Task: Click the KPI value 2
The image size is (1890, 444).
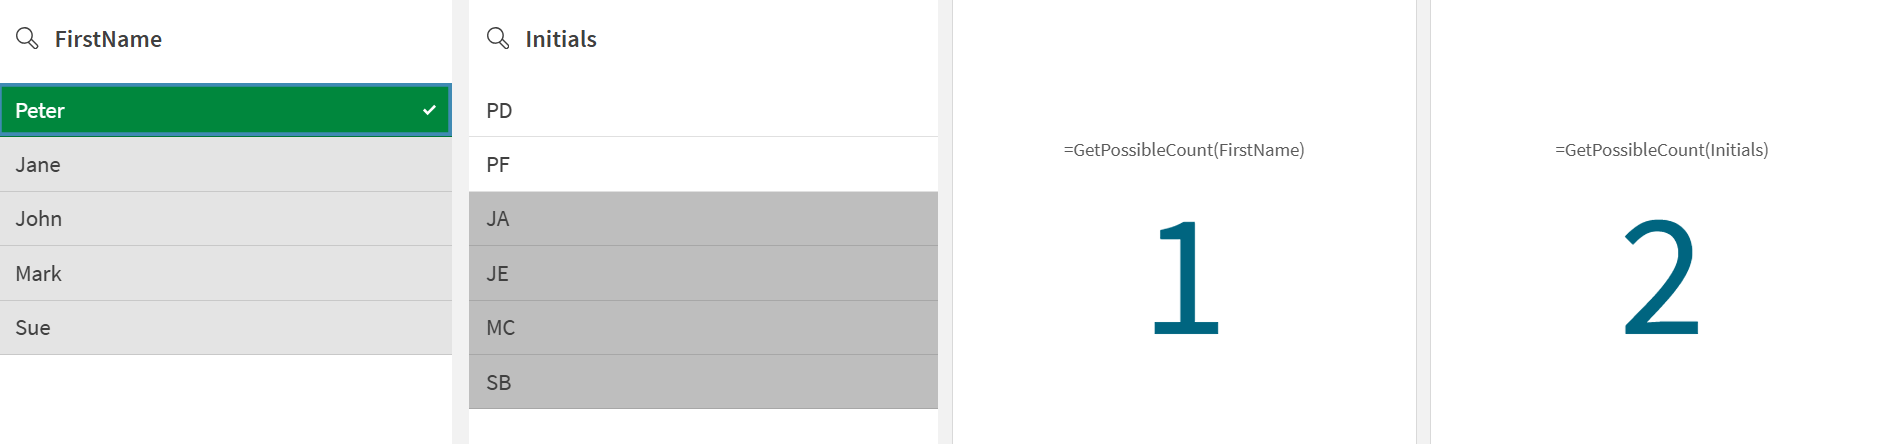Action: 1661,277
